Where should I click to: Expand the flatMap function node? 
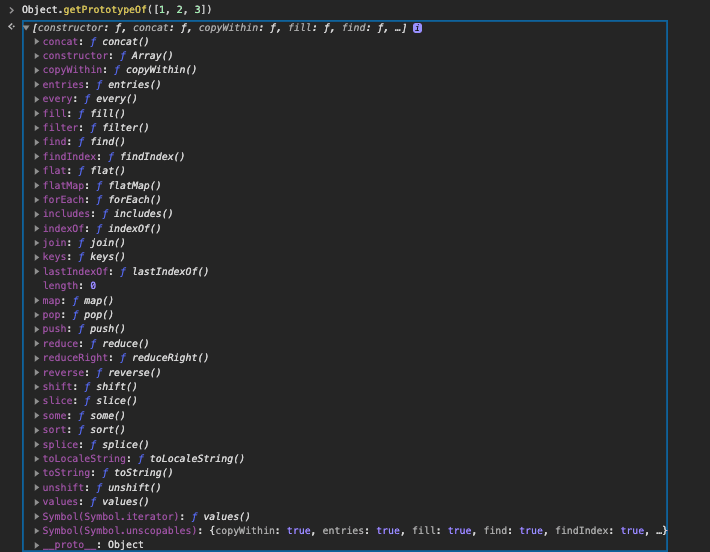coord(37,185)
